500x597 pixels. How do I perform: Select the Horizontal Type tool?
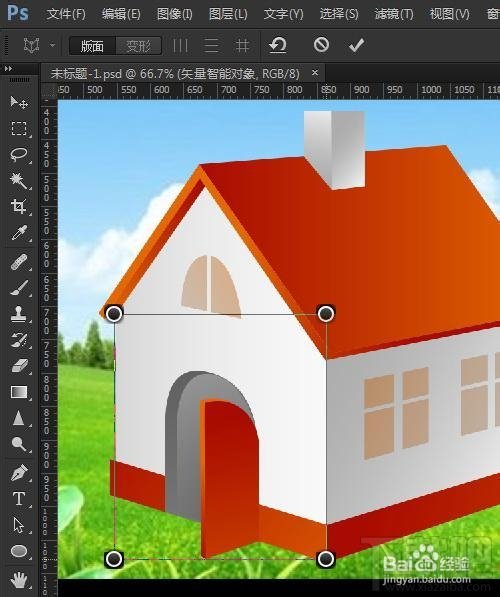coord(19,499)
